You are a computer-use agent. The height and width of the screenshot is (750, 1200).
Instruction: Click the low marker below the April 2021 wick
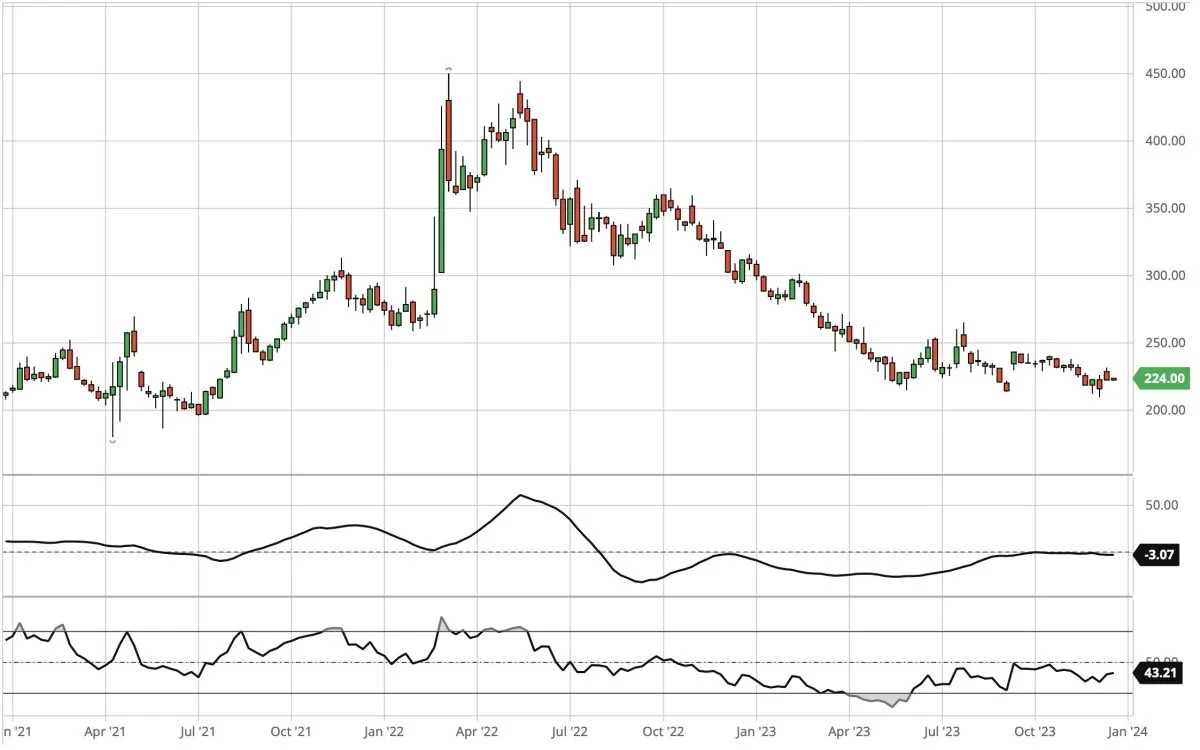click(x=112, y=441)
